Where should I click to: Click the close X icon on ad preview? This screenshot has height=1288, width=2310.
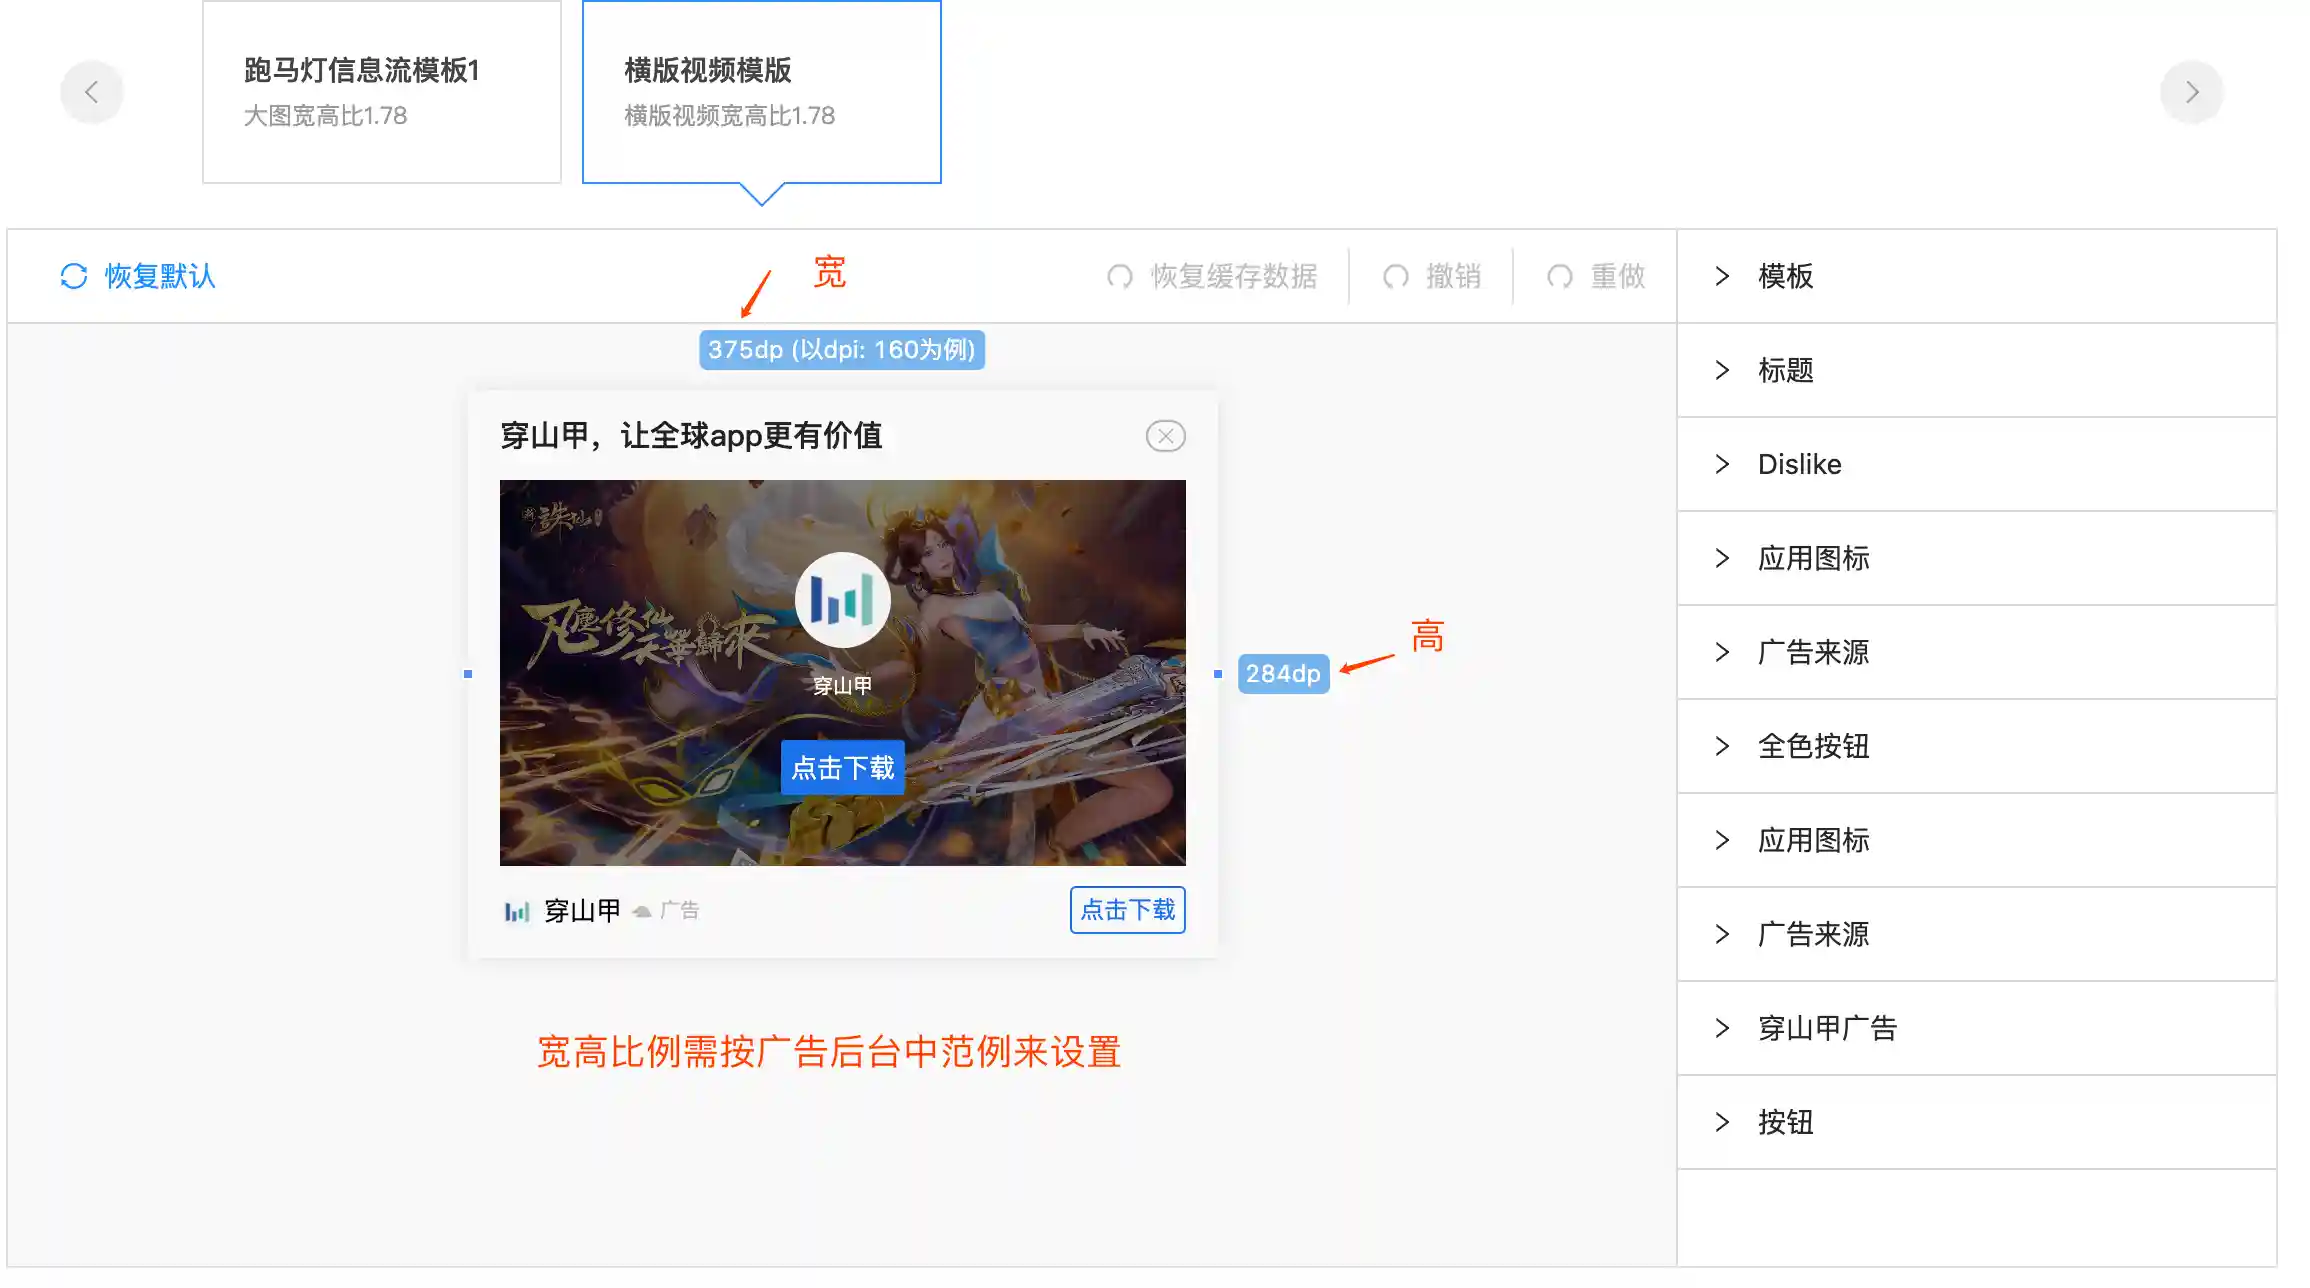[1165, 436]
